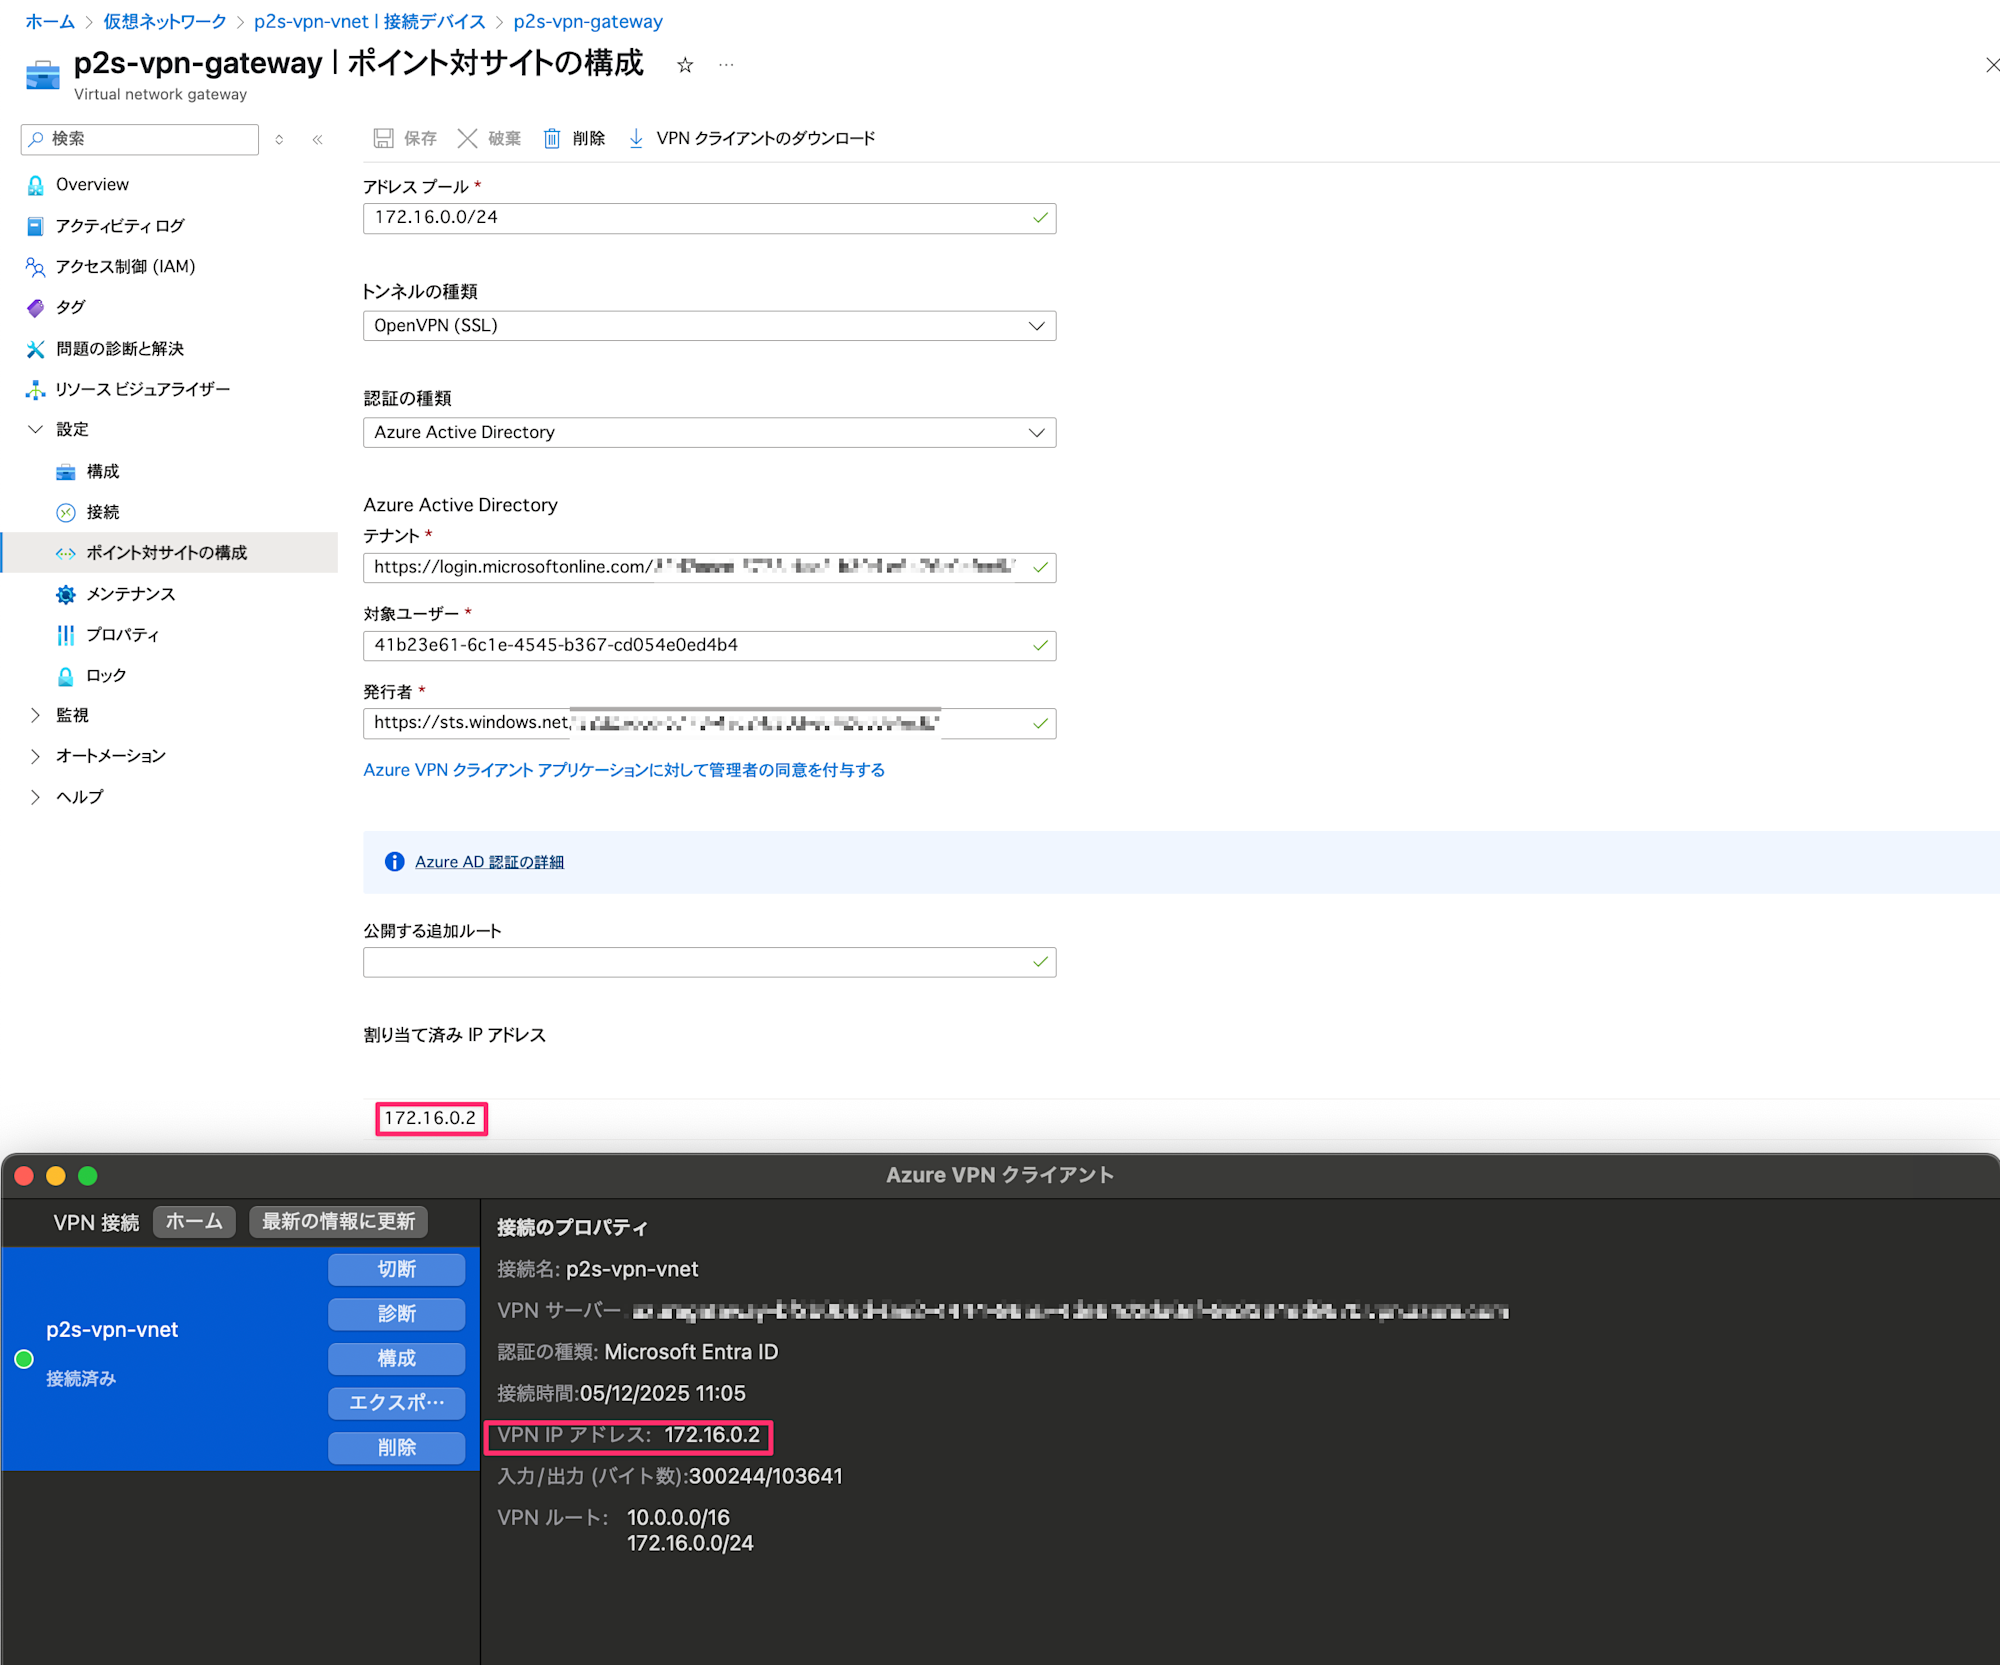The width and height of the screenshot is (2000, 1665).
Task: Favorite the page with the star icon
Action: click(685, 65)
